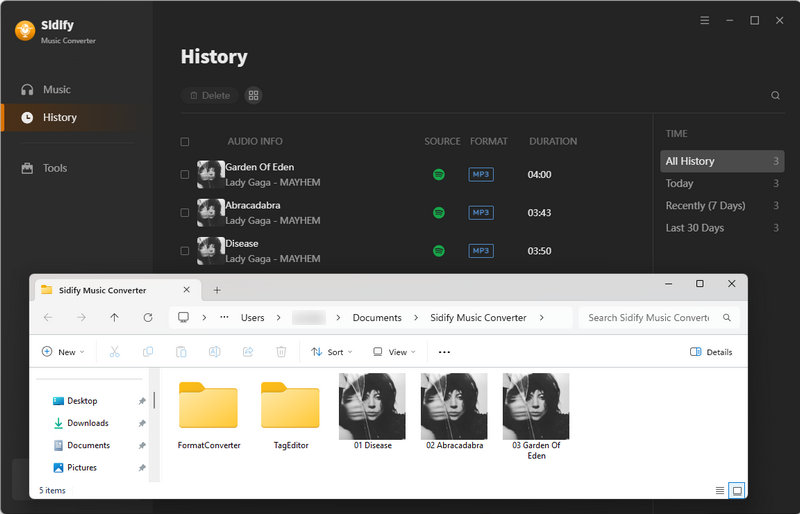Click the This PC monitor icon in address bar
Image resolution: width=800 pixels, height=514 pixels.
(184, 317)
